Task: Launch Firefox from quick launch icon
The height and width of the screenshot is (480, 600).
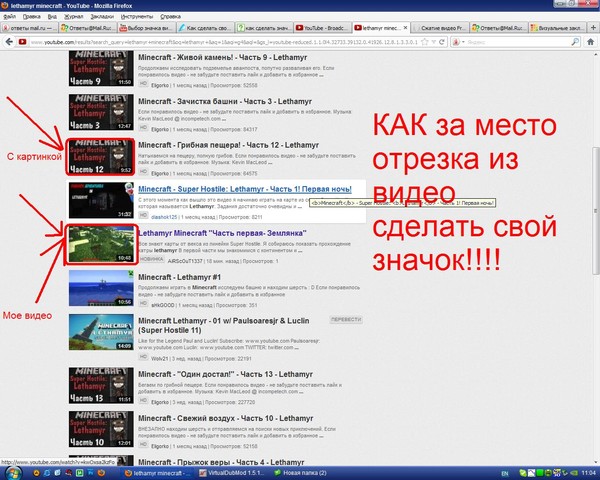Action: pyautogui.click(x=101, y=473)
